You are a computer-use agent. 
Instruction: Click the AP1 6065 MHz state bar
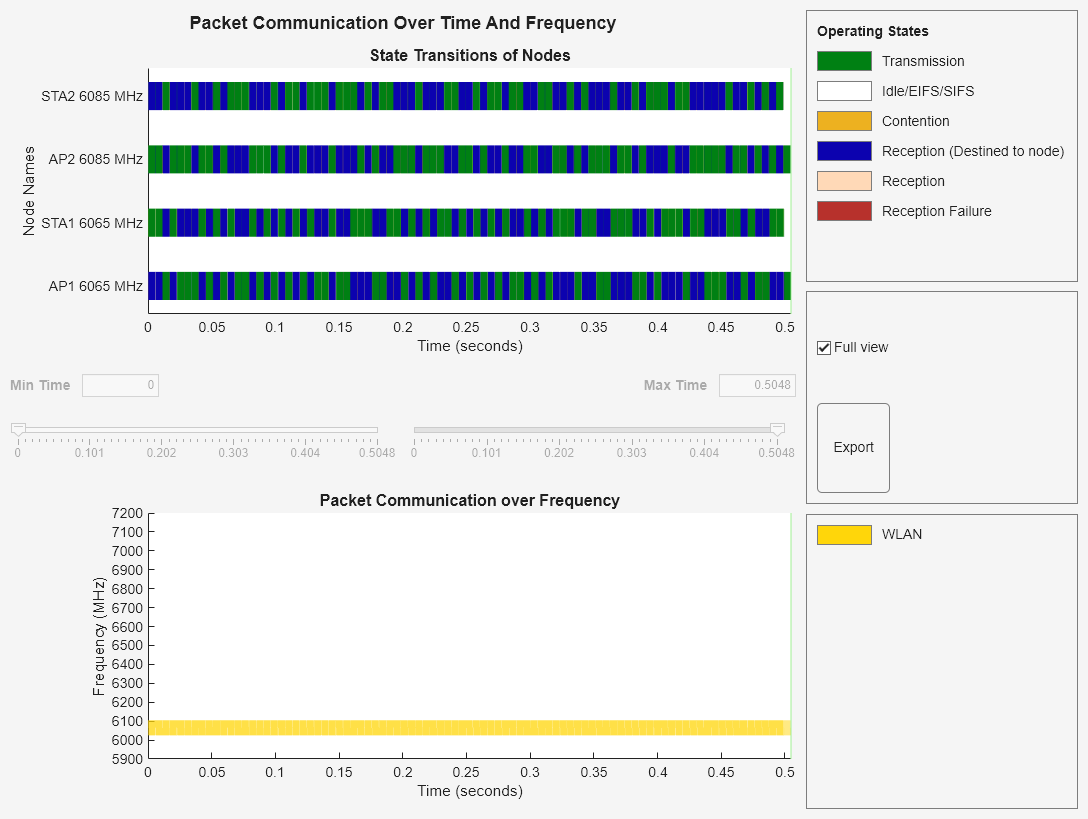pyautogui.click(x=469, y=286)
